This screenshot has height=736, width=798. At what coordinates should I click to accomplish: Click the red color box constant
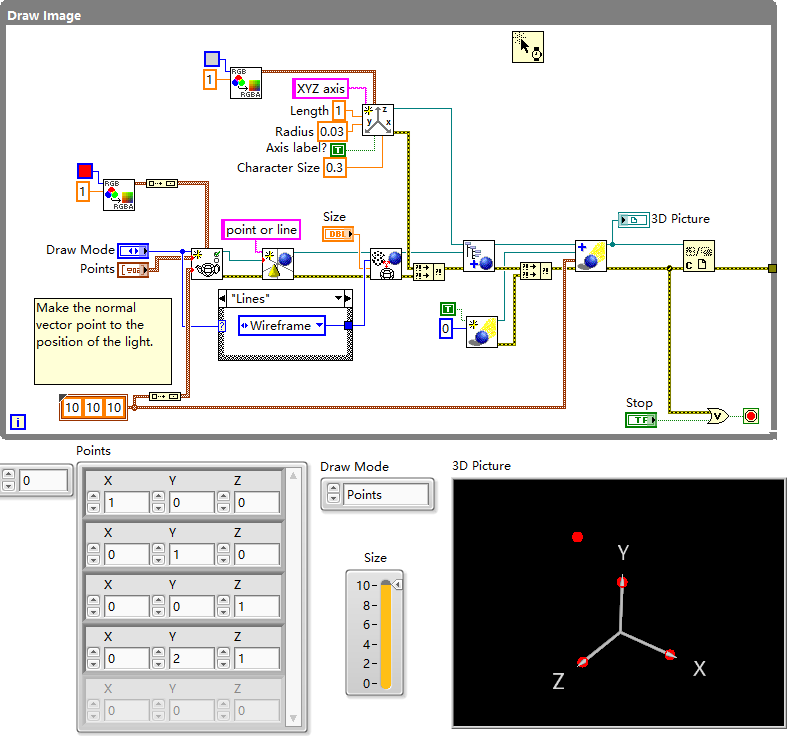(85, 171)
